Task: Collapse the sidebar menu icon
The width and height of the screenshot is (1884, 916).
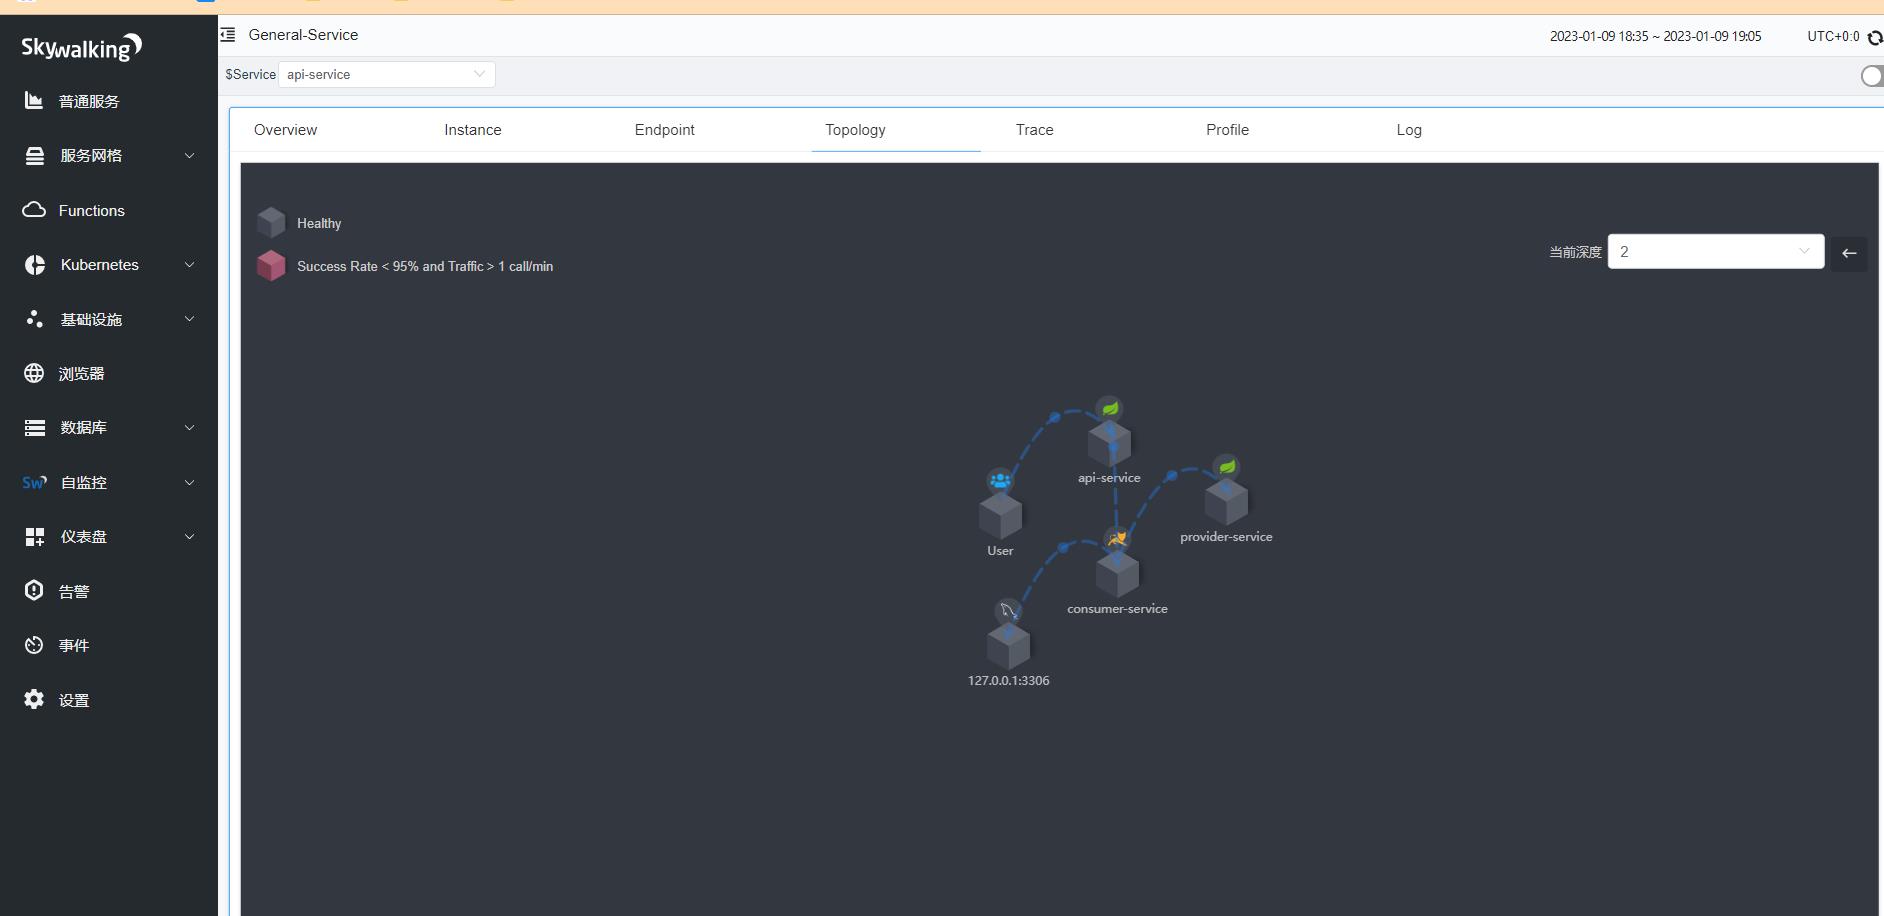Action: click(x=228, y=35)
